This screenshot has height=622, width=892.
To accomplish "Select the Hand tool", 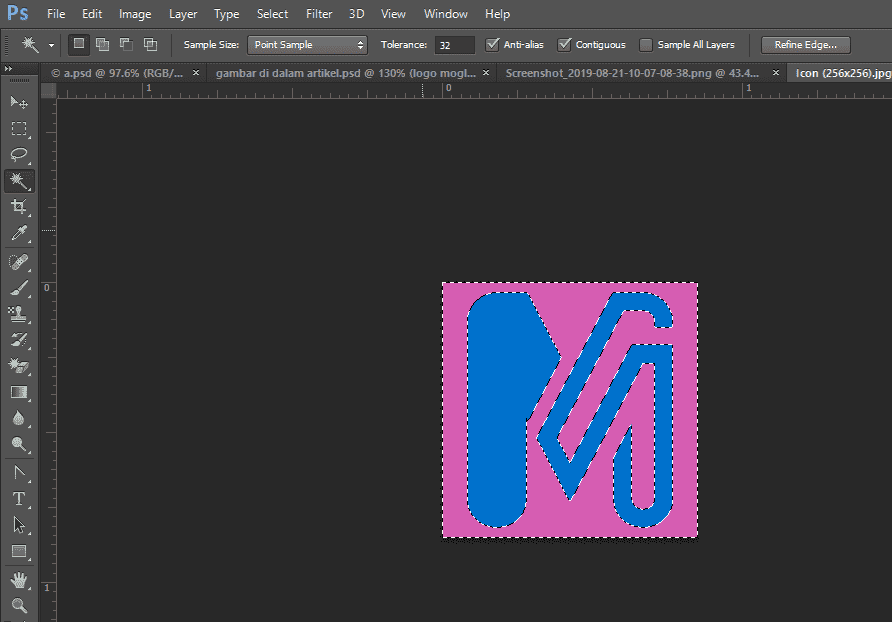I will tap(19, 580).
